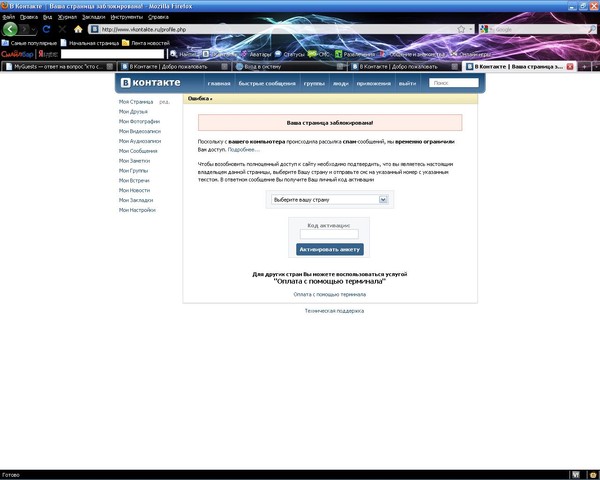The width and height of the screenshot is (600, 480).
Task: Open the address bar history dropdown
Action: tap(470, 29)
